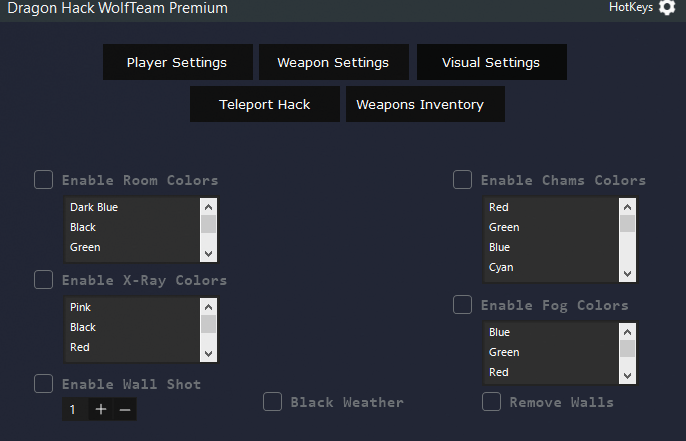Open Weapons Inventory tab
686x441 pixels.
[x=425, y=104]
